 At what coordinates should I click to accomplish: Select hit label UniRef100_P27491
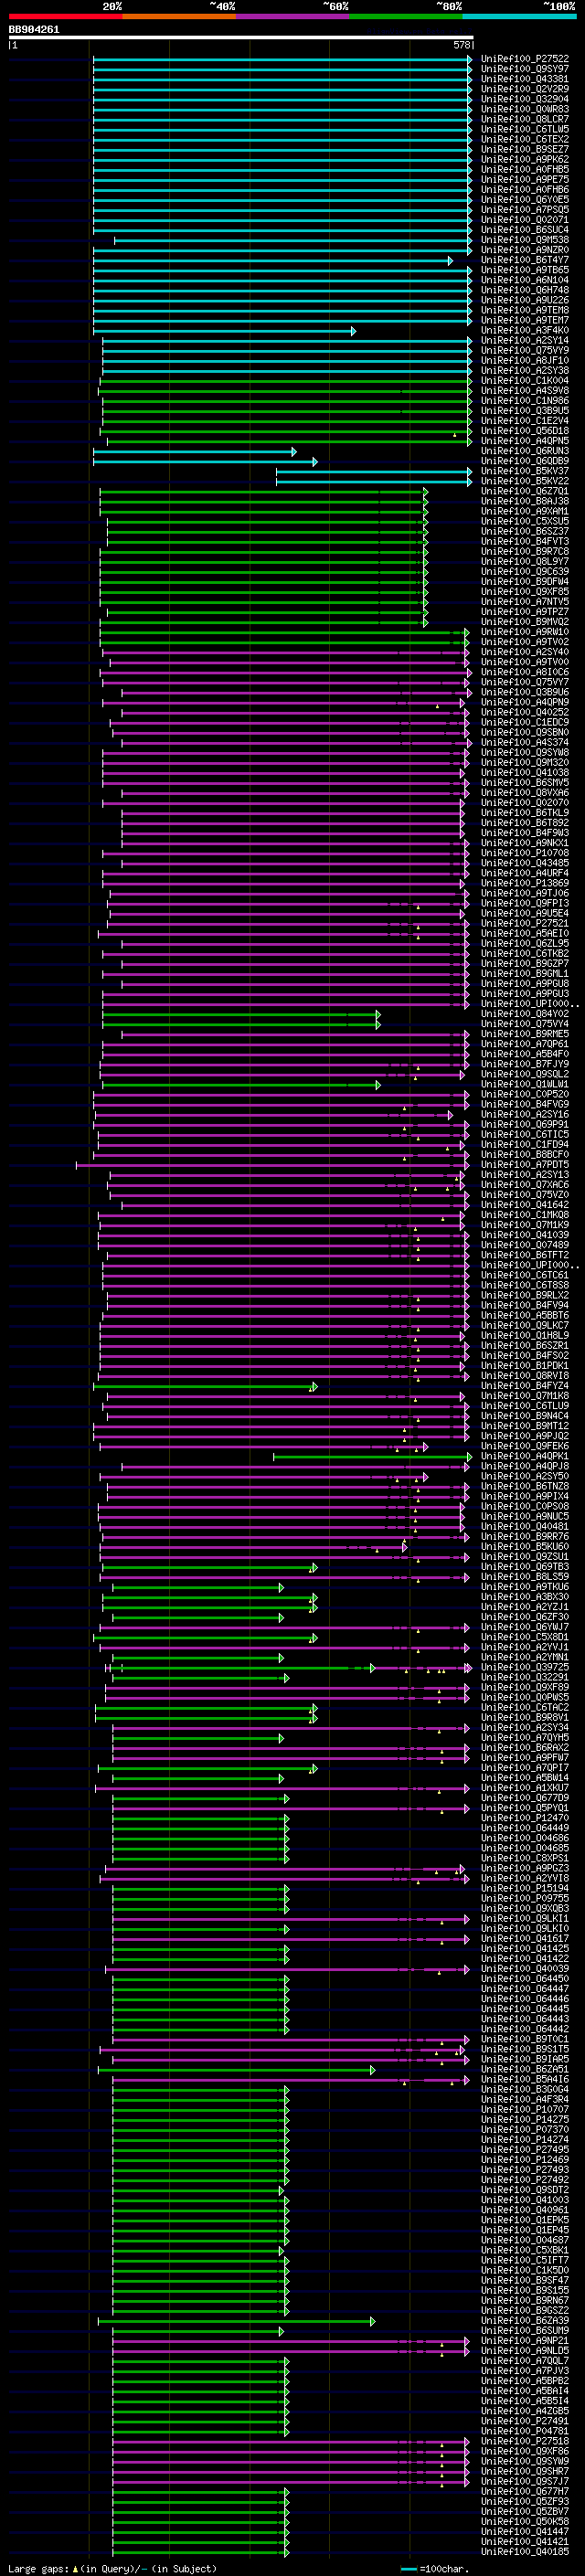(x=525, y=2421)
